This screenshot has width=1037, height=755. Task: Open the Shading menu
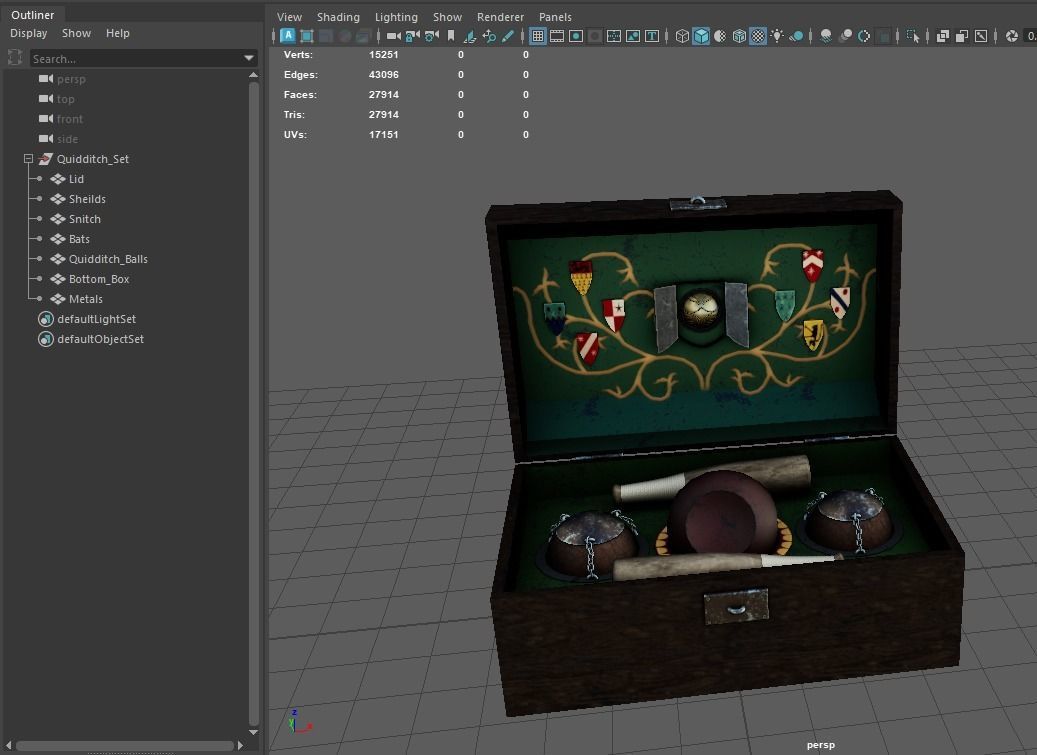338,17
